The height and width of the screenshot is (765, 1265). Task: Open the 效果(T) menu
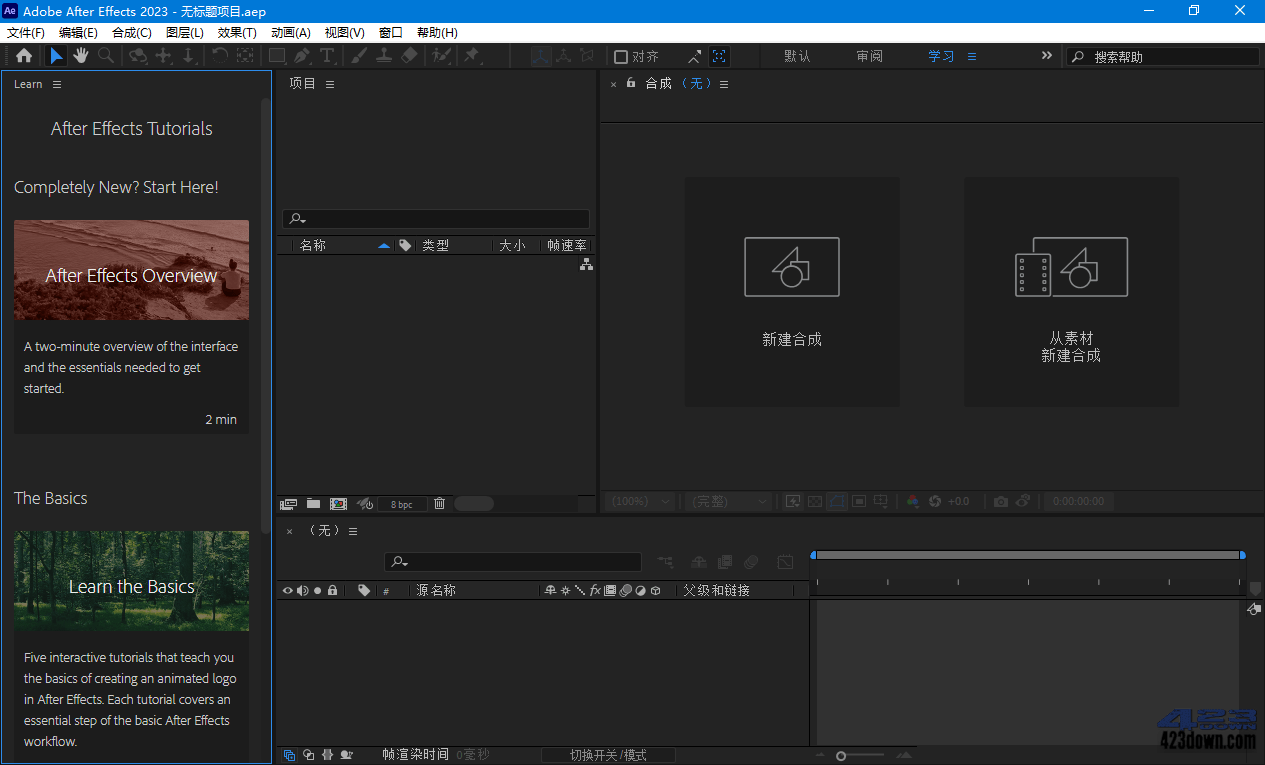coord(237,32)
